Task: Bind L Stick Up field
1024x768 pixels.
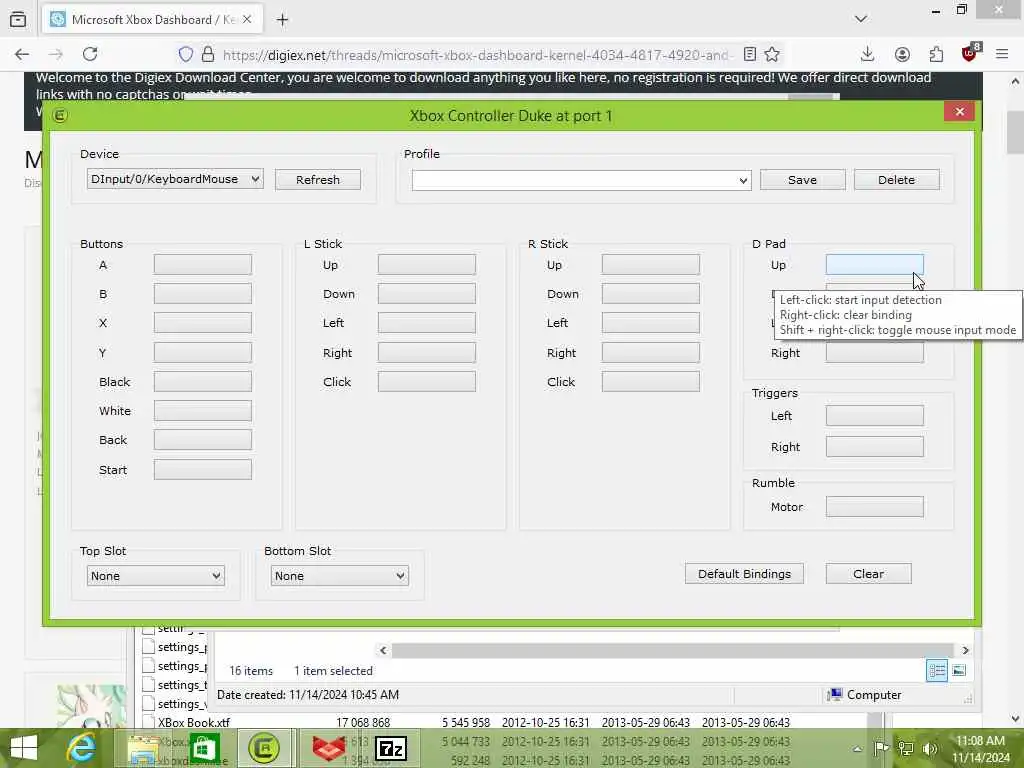Action: (x=426, y=264)
